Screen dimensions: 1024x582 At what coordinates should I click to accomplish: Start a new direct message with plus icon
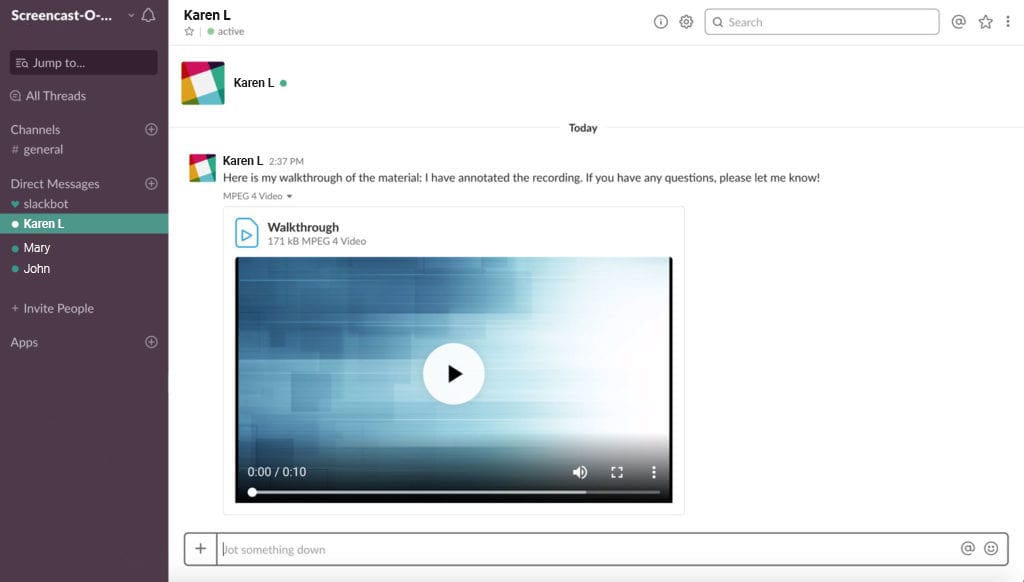pyautogui.click(x=151, y=184)
